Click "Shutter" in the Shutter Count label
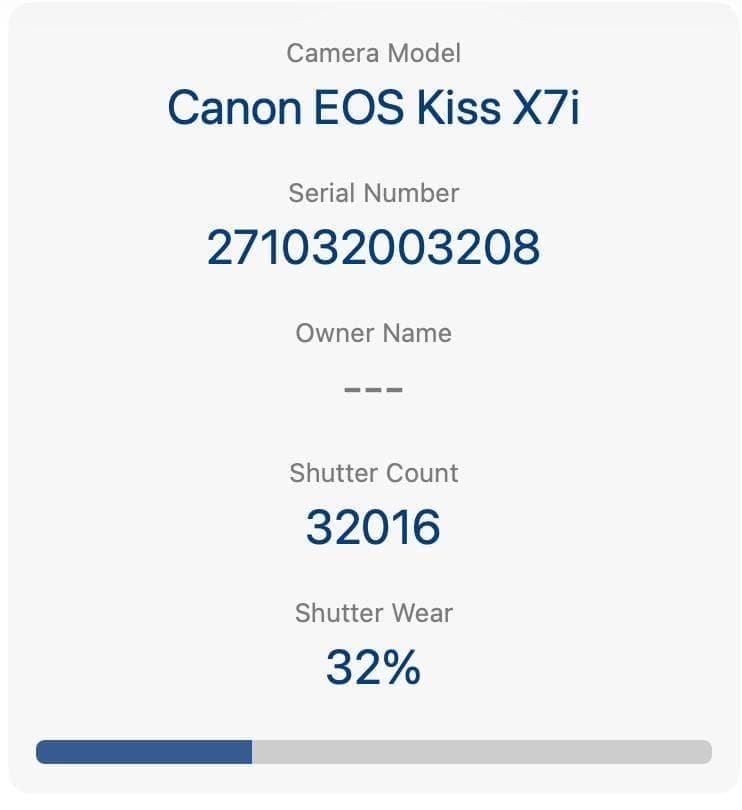742x810 pixels. (331, 473)
